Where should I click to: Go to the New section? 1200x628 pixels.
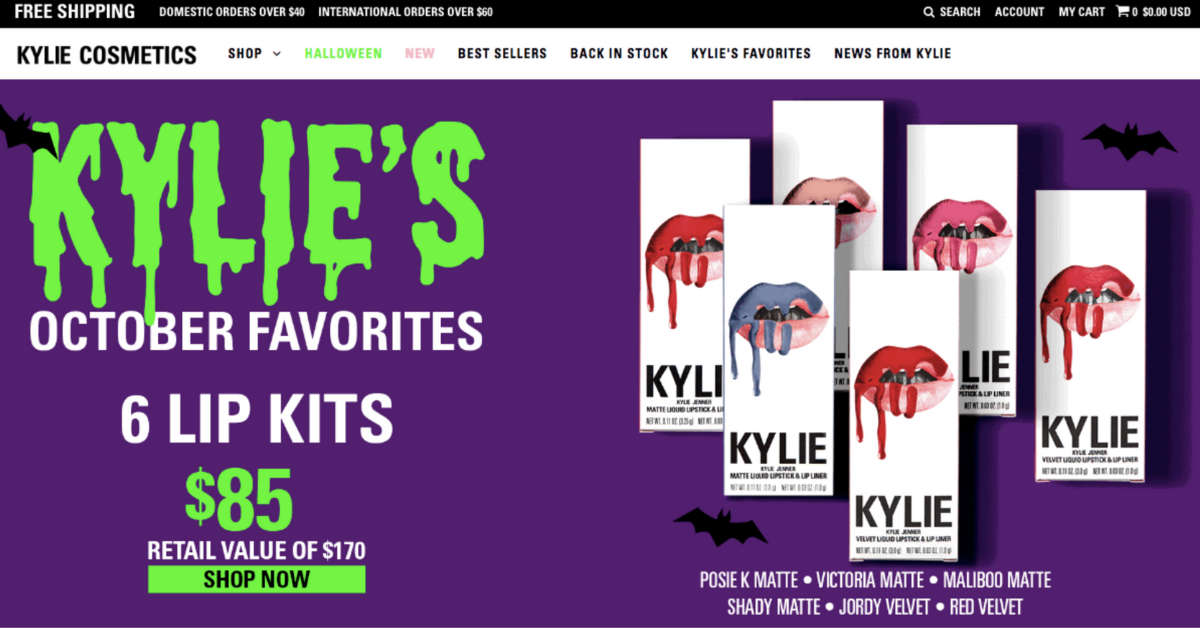point(420,54)
